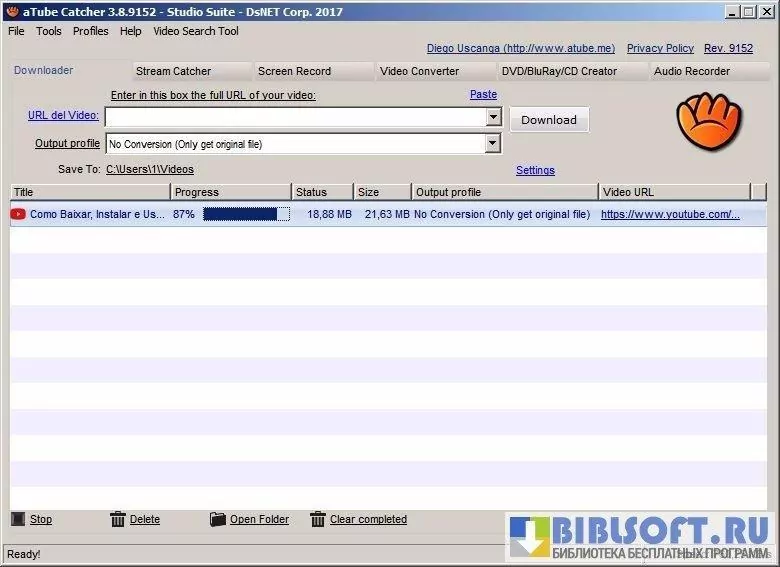Switch to the Video Converter tab
The image size is (780, 567).
tap(419, 71)
